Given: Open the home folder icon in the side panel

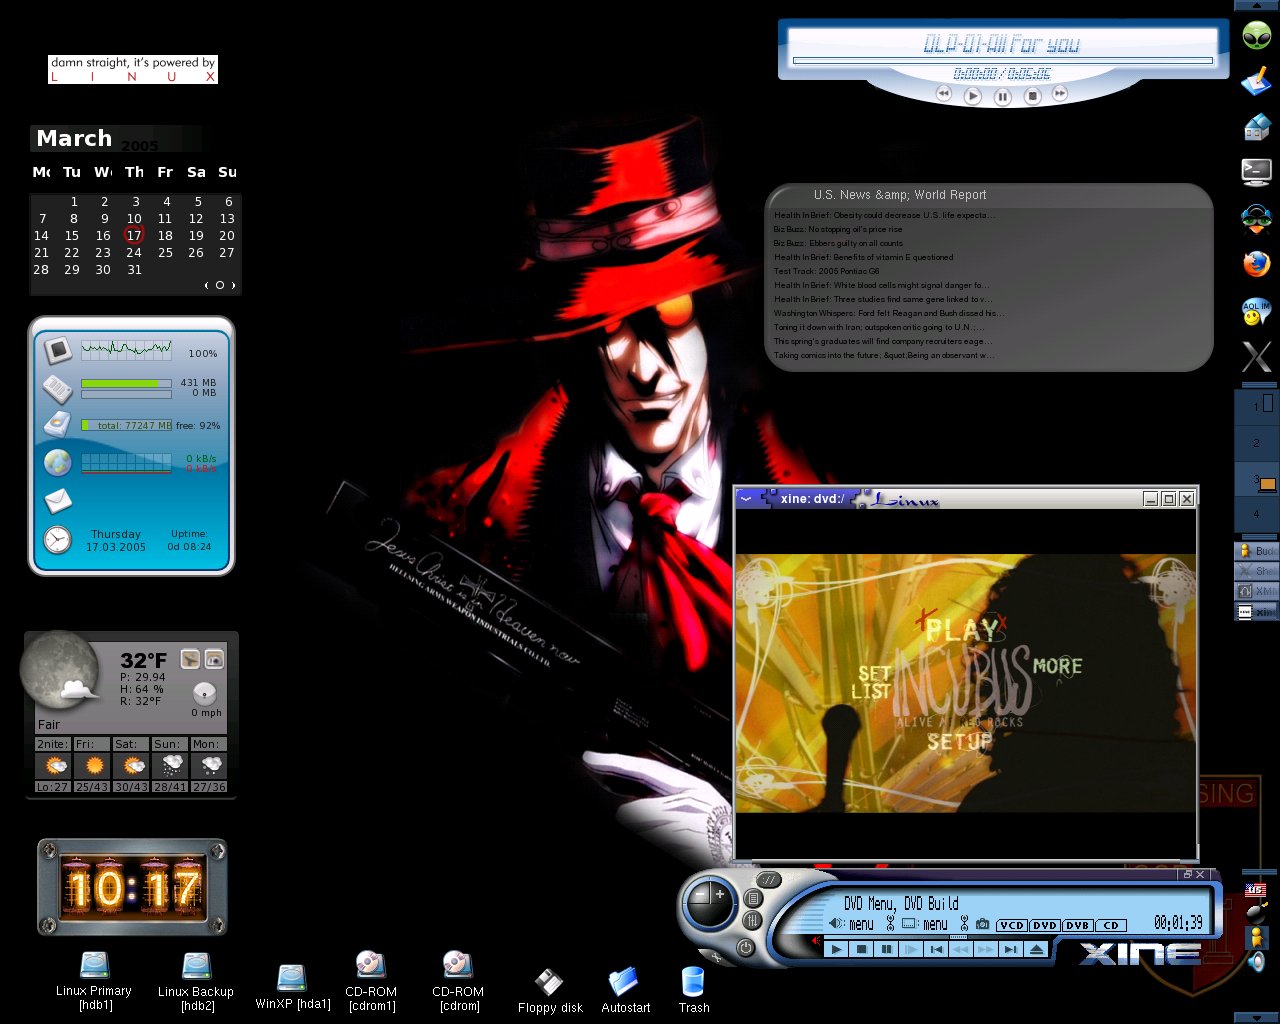Looking at the screenshot, I should (x=1256, y=127).
